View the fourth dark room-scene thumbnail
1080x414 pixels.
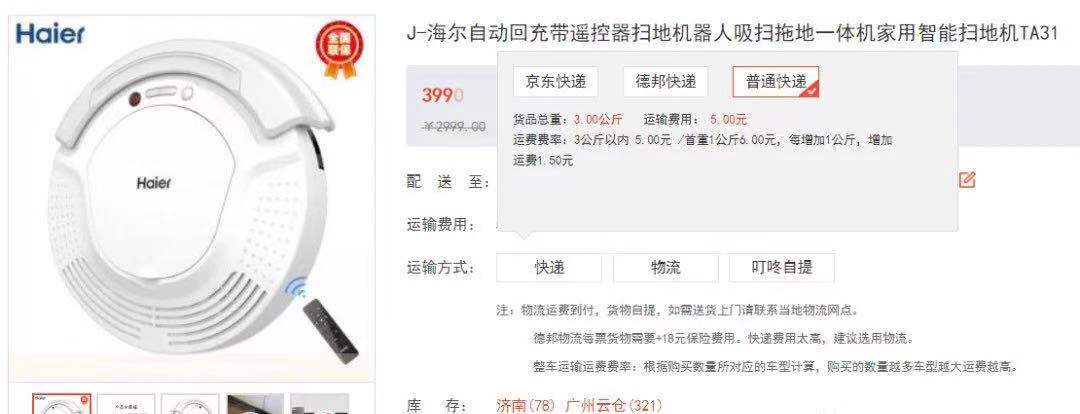coord(255,404)
